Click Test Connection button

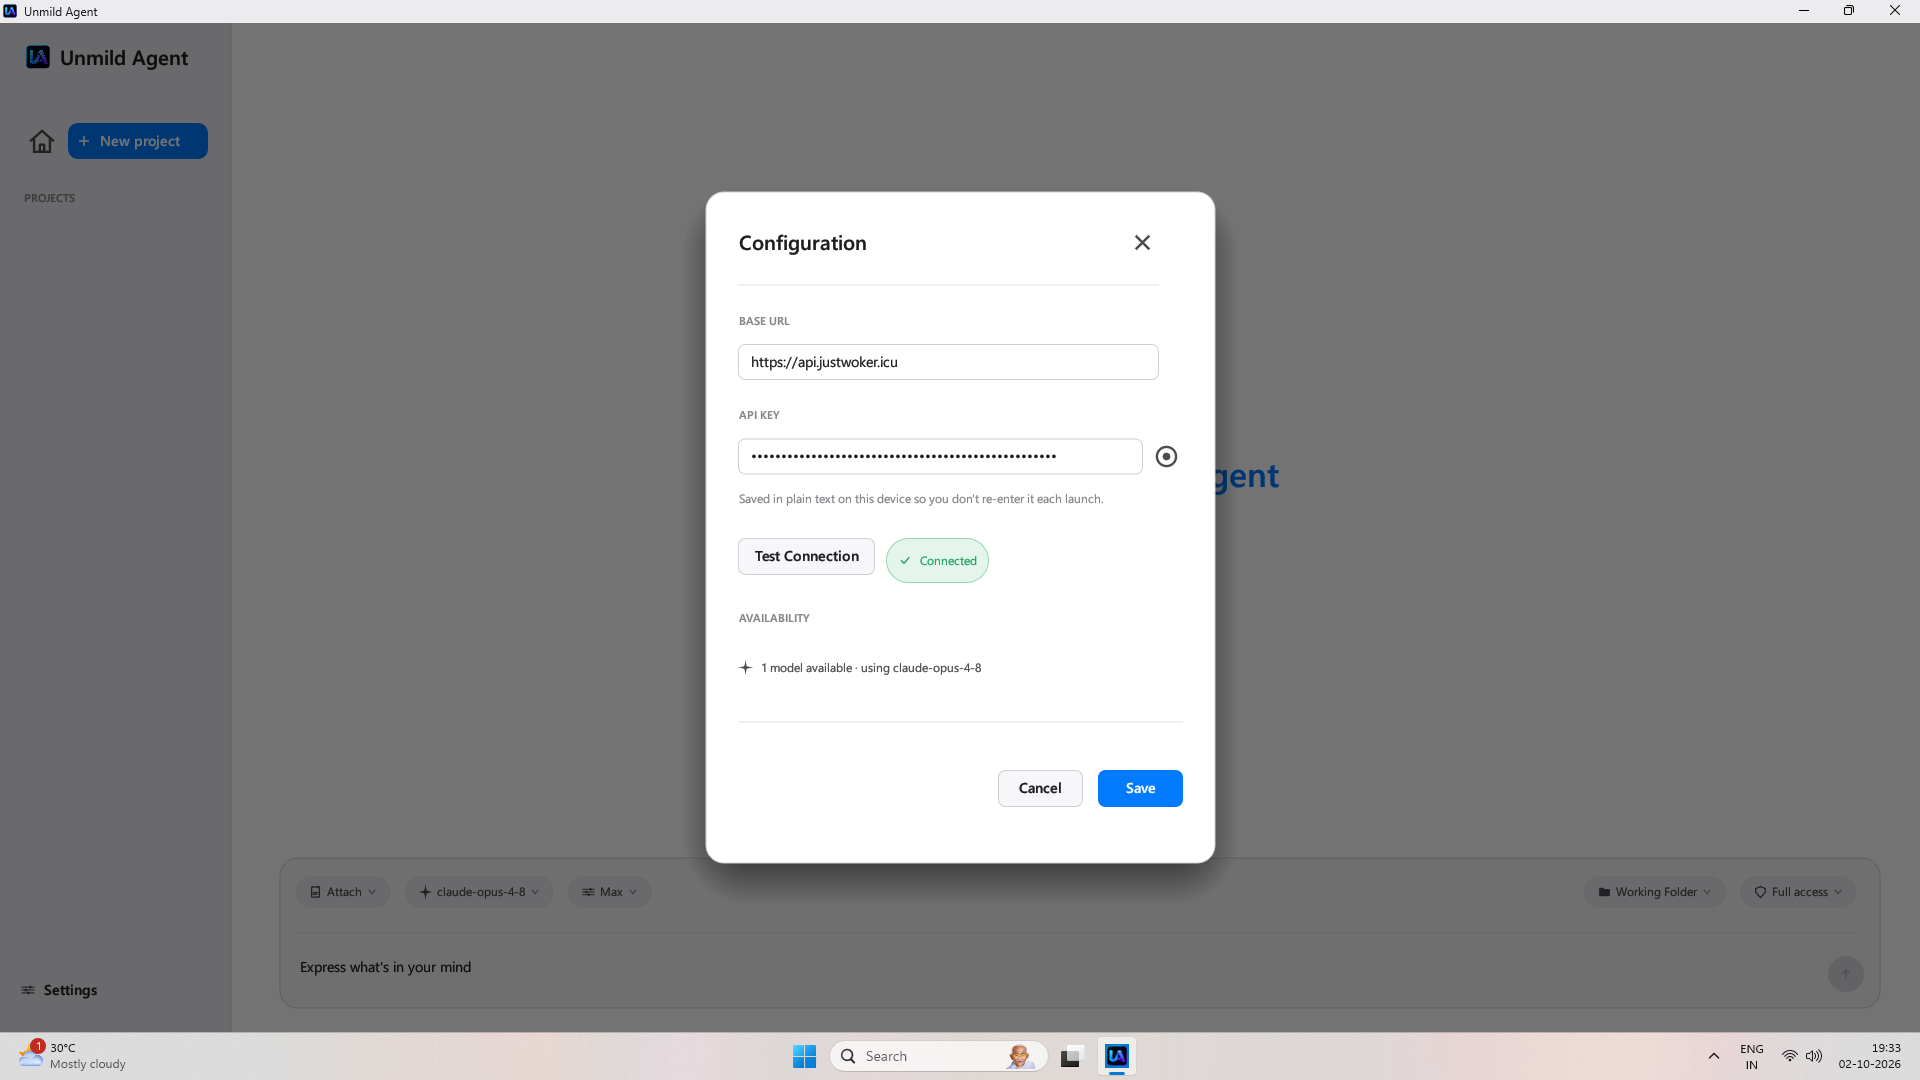(x=806, y=557)
